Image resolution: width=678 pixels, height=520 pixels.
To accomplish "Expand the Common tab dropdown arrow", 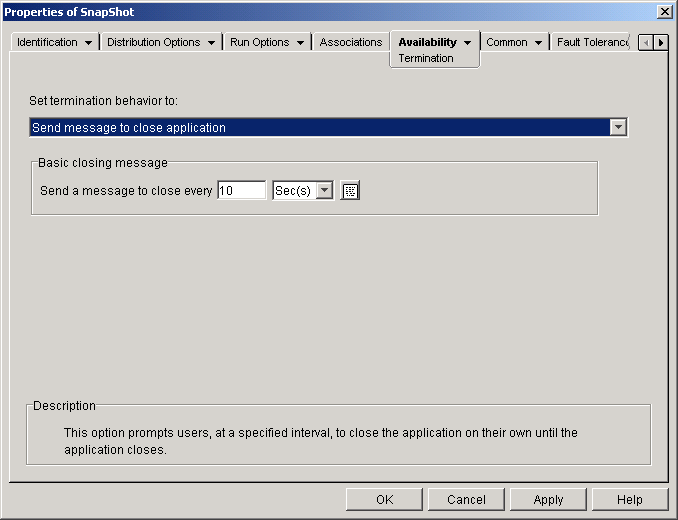I will pyautogui.click(x=538, y=43).
